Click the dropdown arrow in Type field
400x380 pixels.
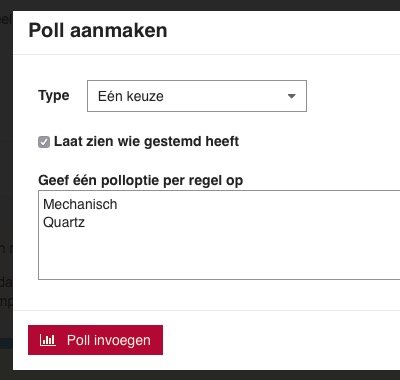coord(292,96)
